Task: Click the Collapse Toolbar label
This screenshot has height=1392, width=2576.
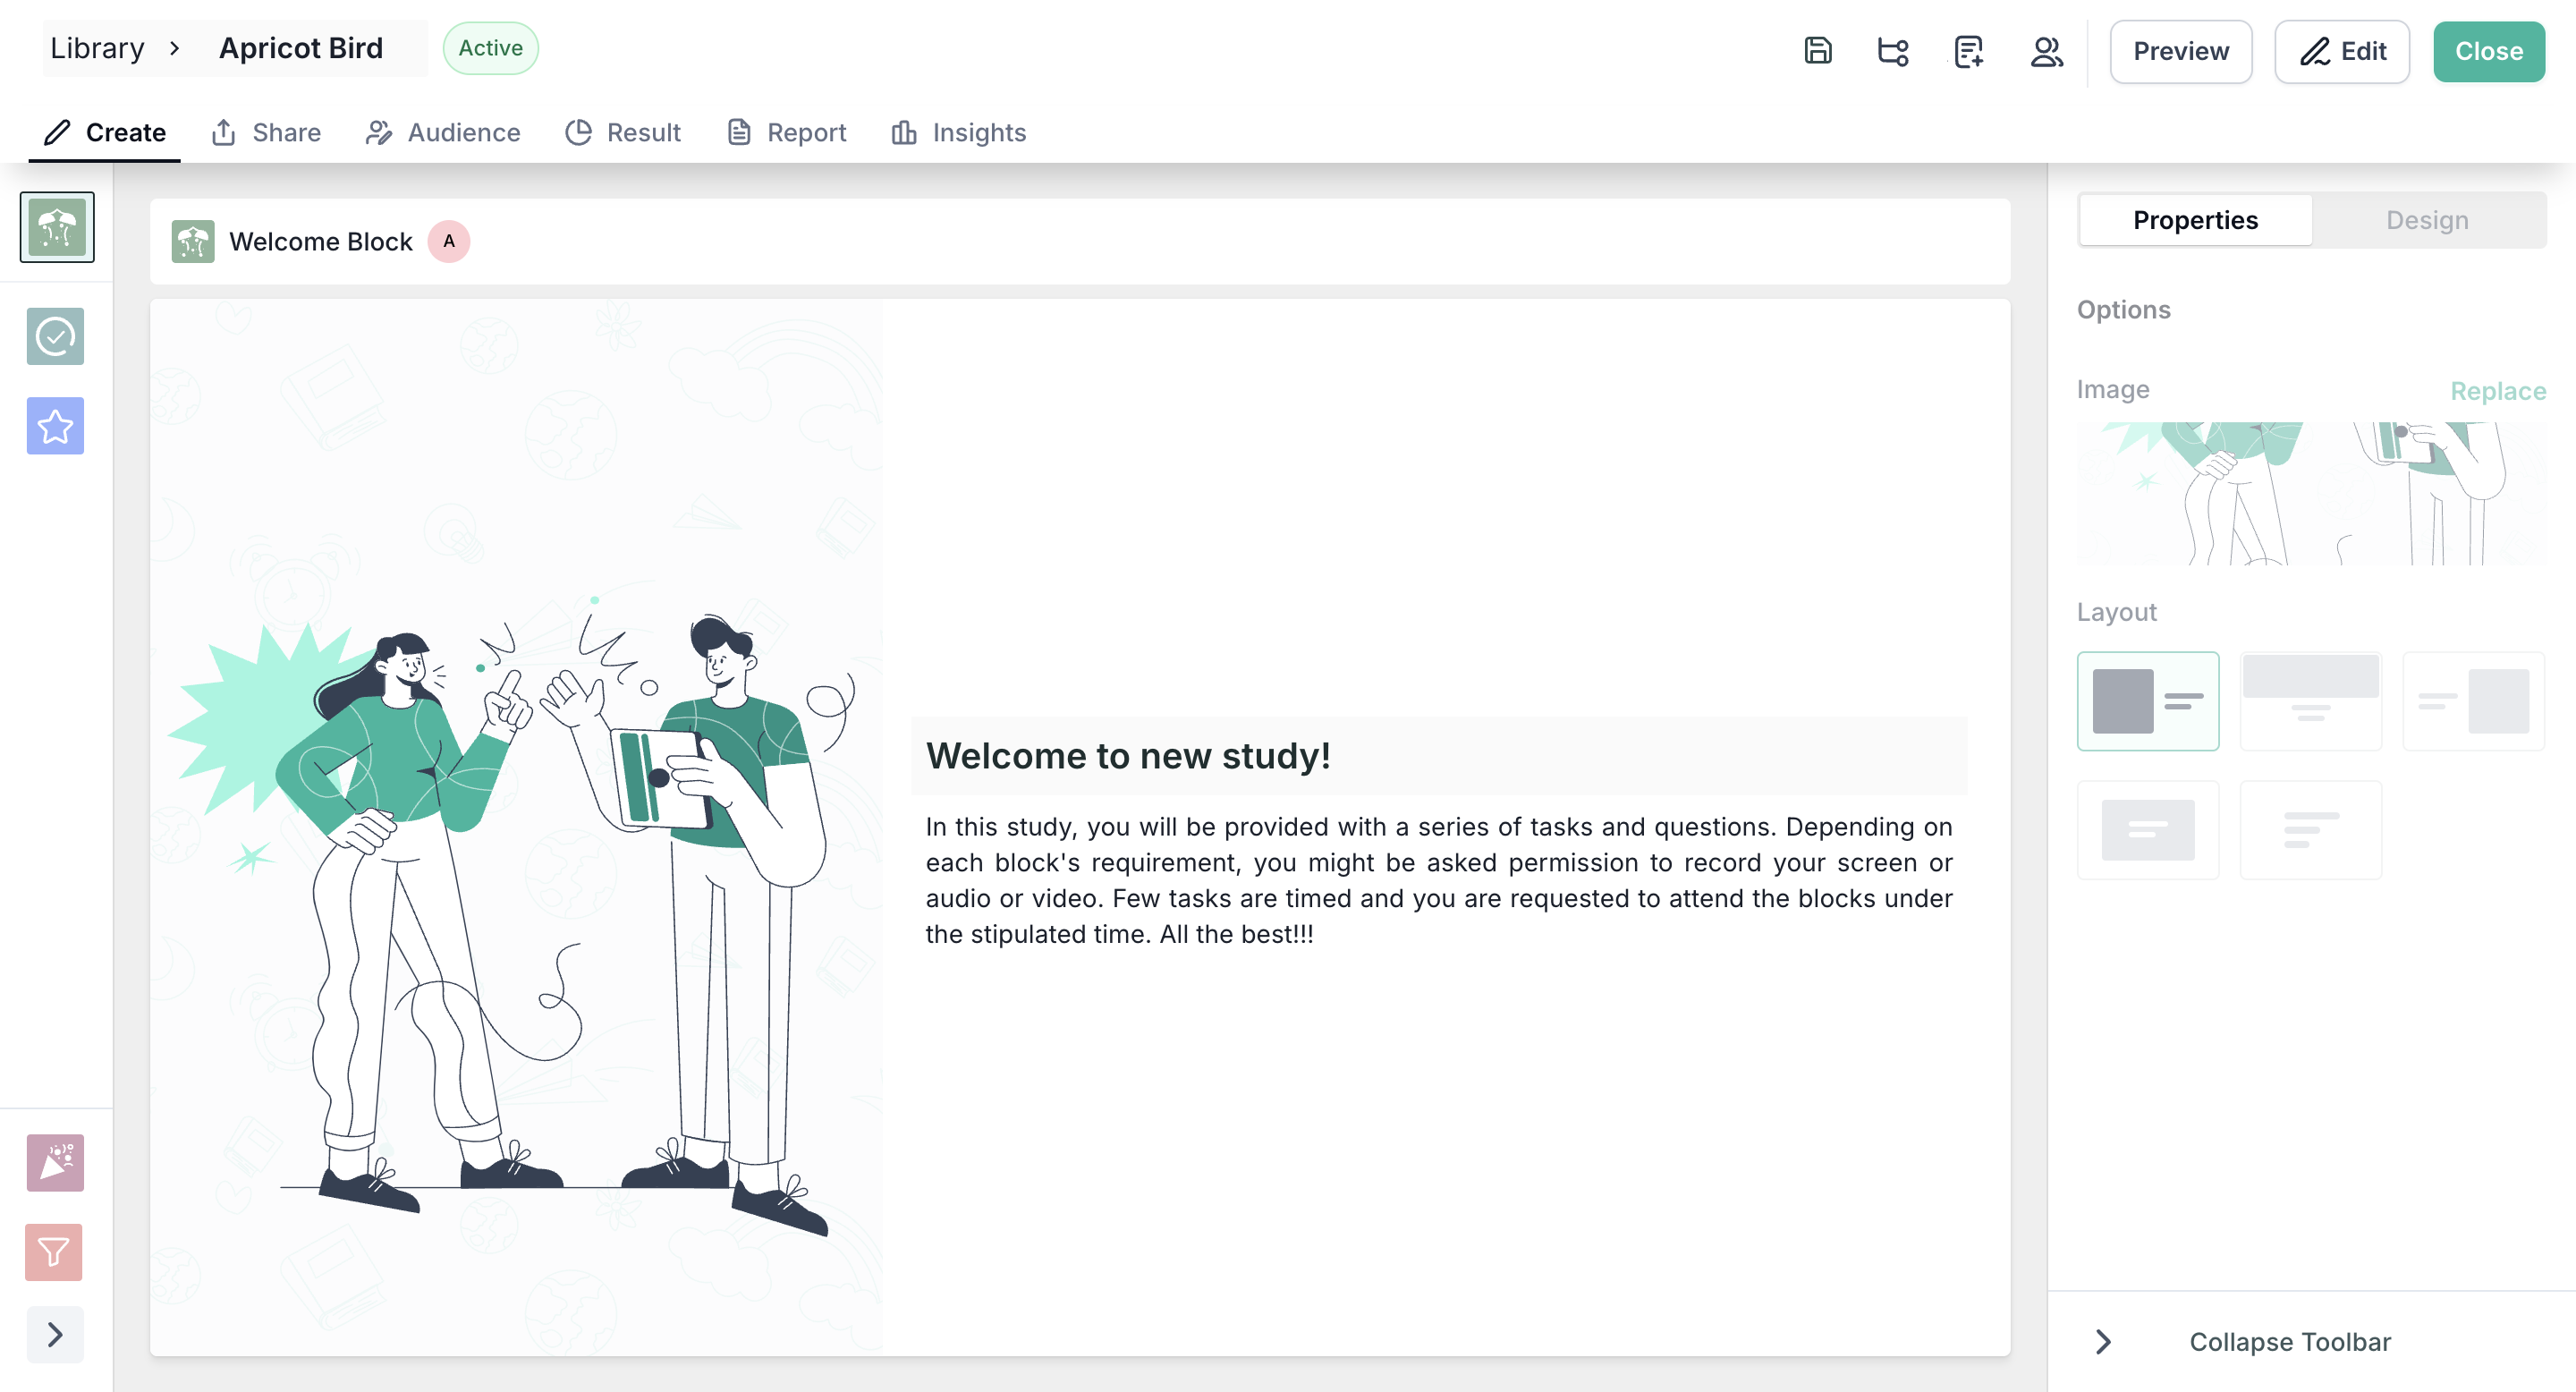Action: click(2290, 1342)
